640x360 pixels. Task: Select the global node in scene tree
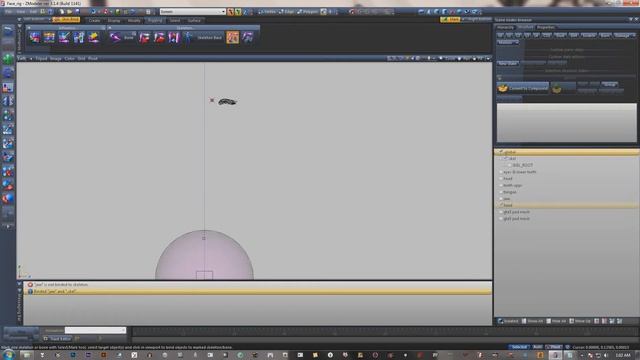[x=567, y=152]
